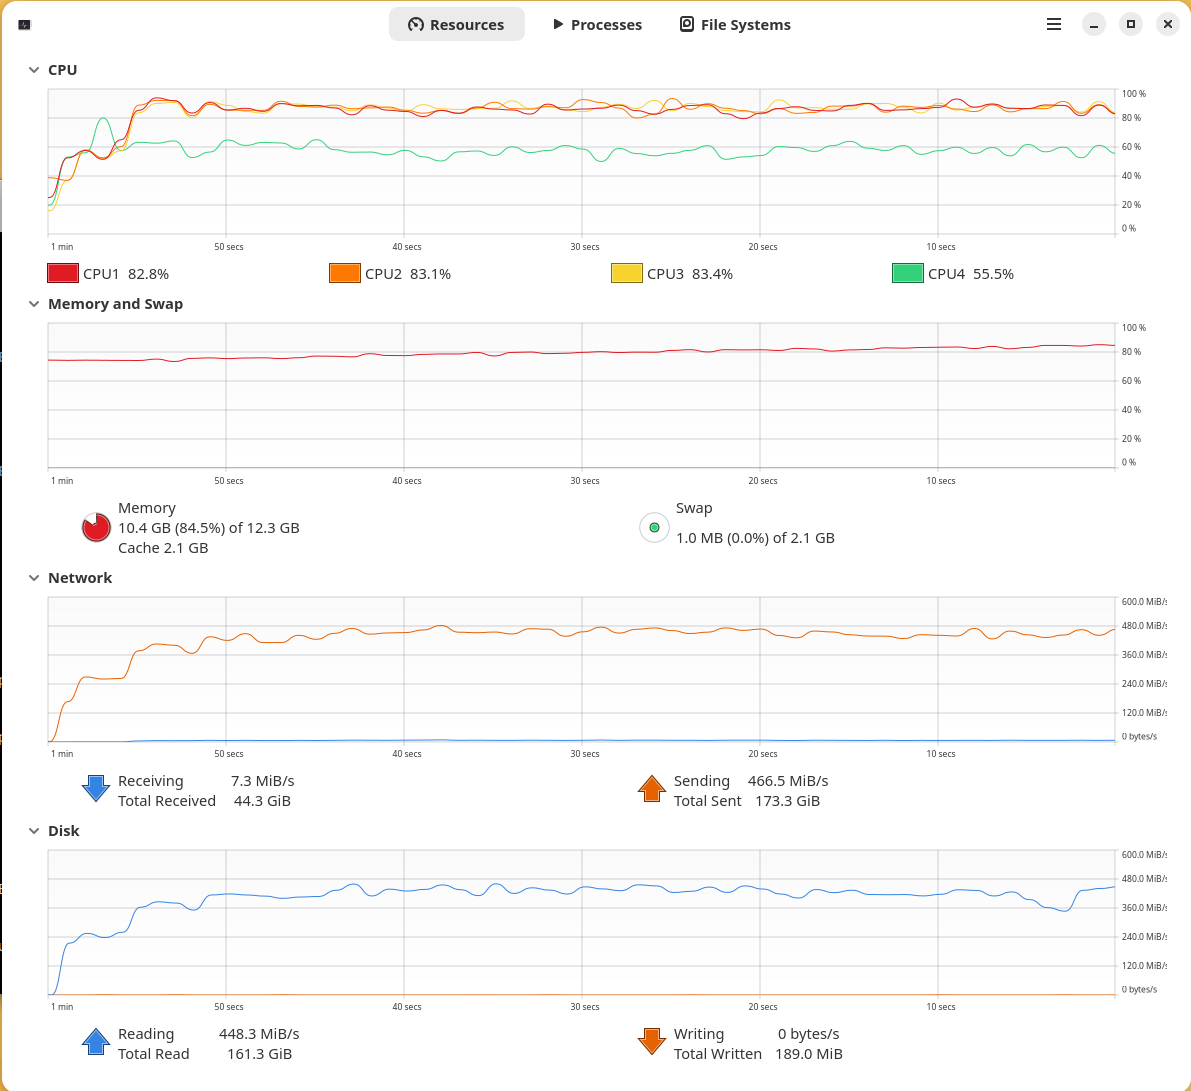This screenshot has height=1091, width=1191.
Task: Collapse the Network section
Action: point(34,577)
